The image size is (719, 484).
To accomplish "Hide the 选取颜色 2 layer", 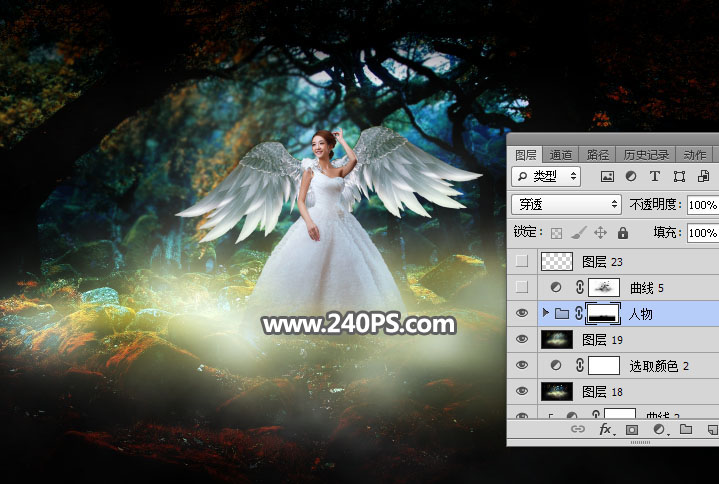I will 522,366.
